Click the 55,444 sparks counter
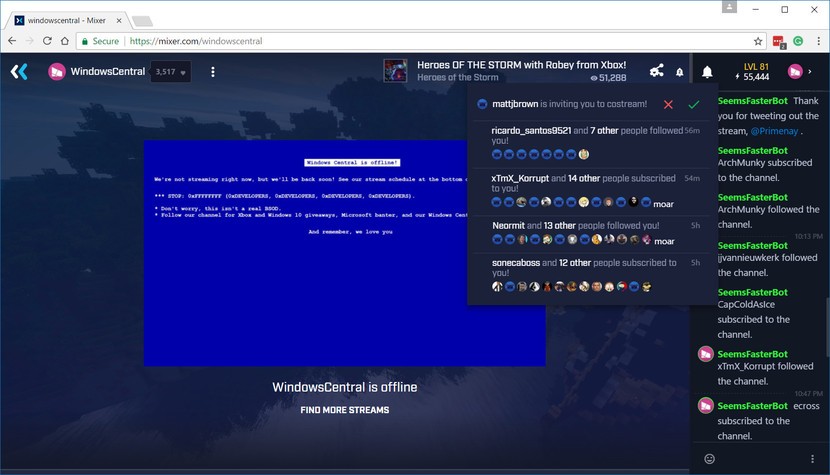 752,77
